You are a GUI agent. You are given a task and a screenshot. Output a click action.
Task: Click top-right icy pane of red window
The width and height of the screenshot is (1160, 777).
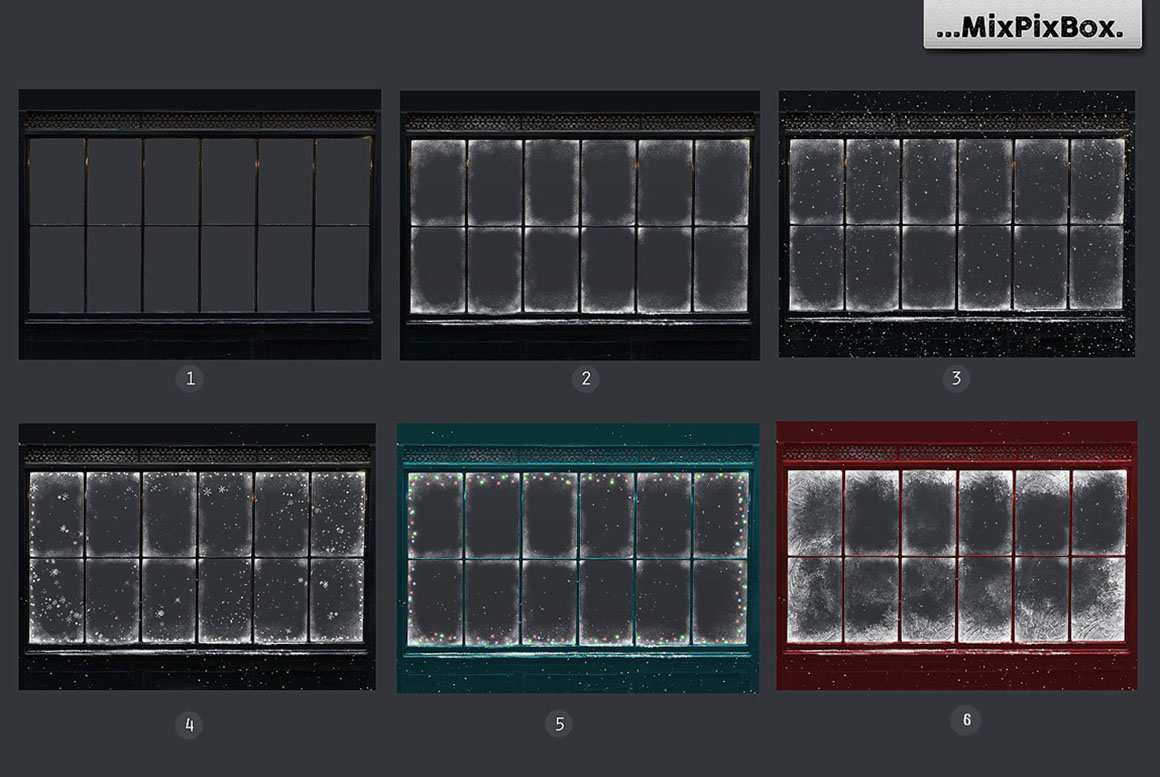coord(1098,510)
